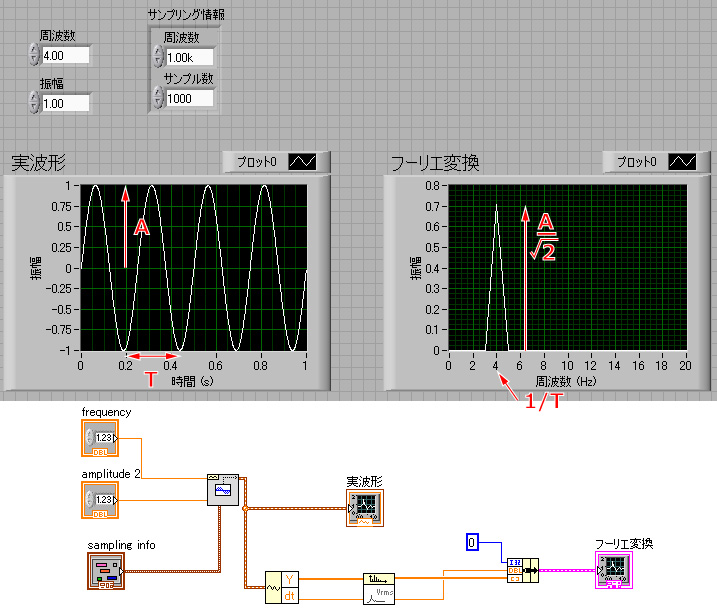717x609 pixels.
Task: Click the Vrms spectrum measurement node
Action: click(x=378, y=587)
